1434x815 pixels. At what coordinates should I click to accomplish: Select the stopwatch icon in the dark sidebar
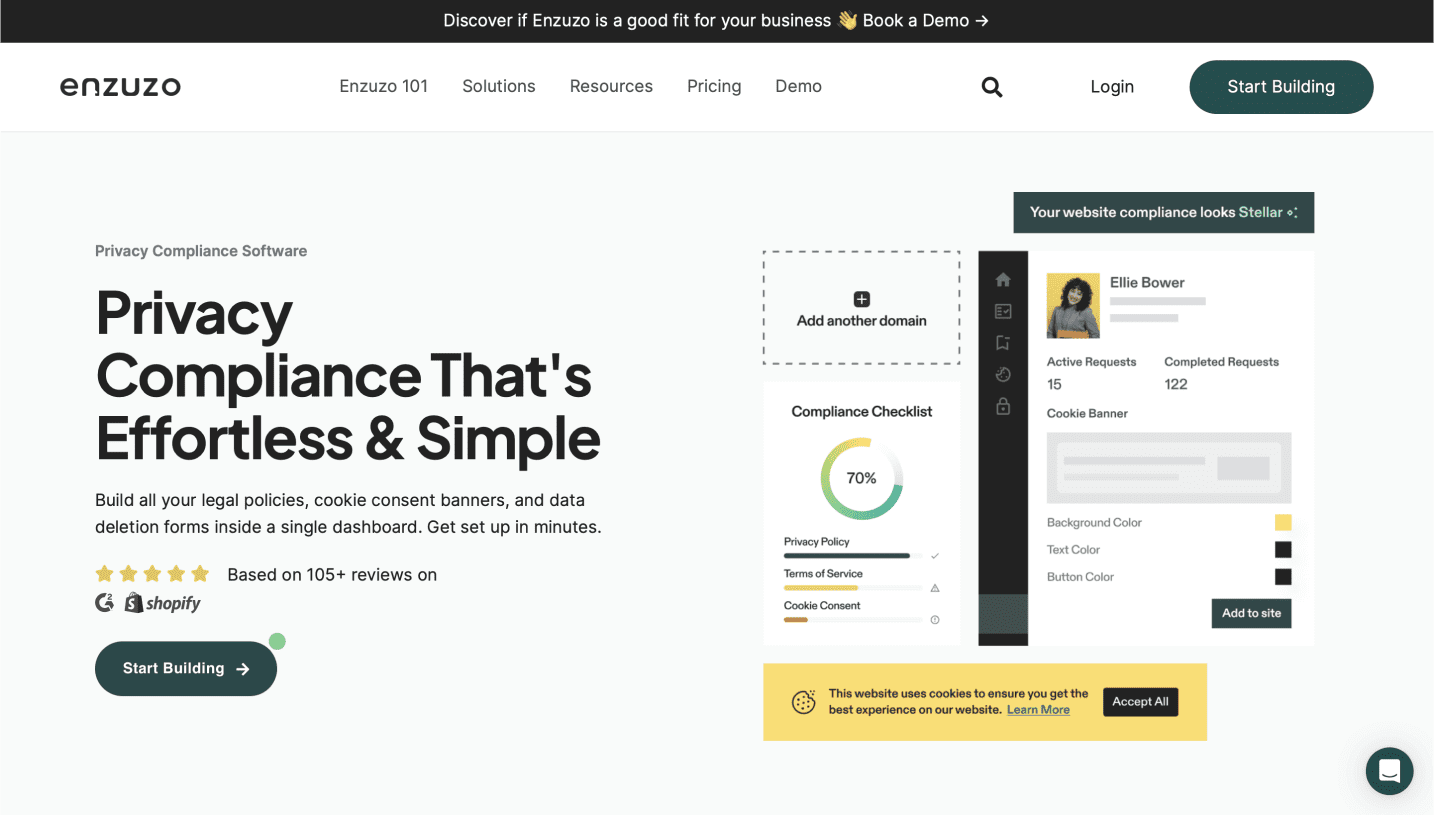tap(1003, 374)
